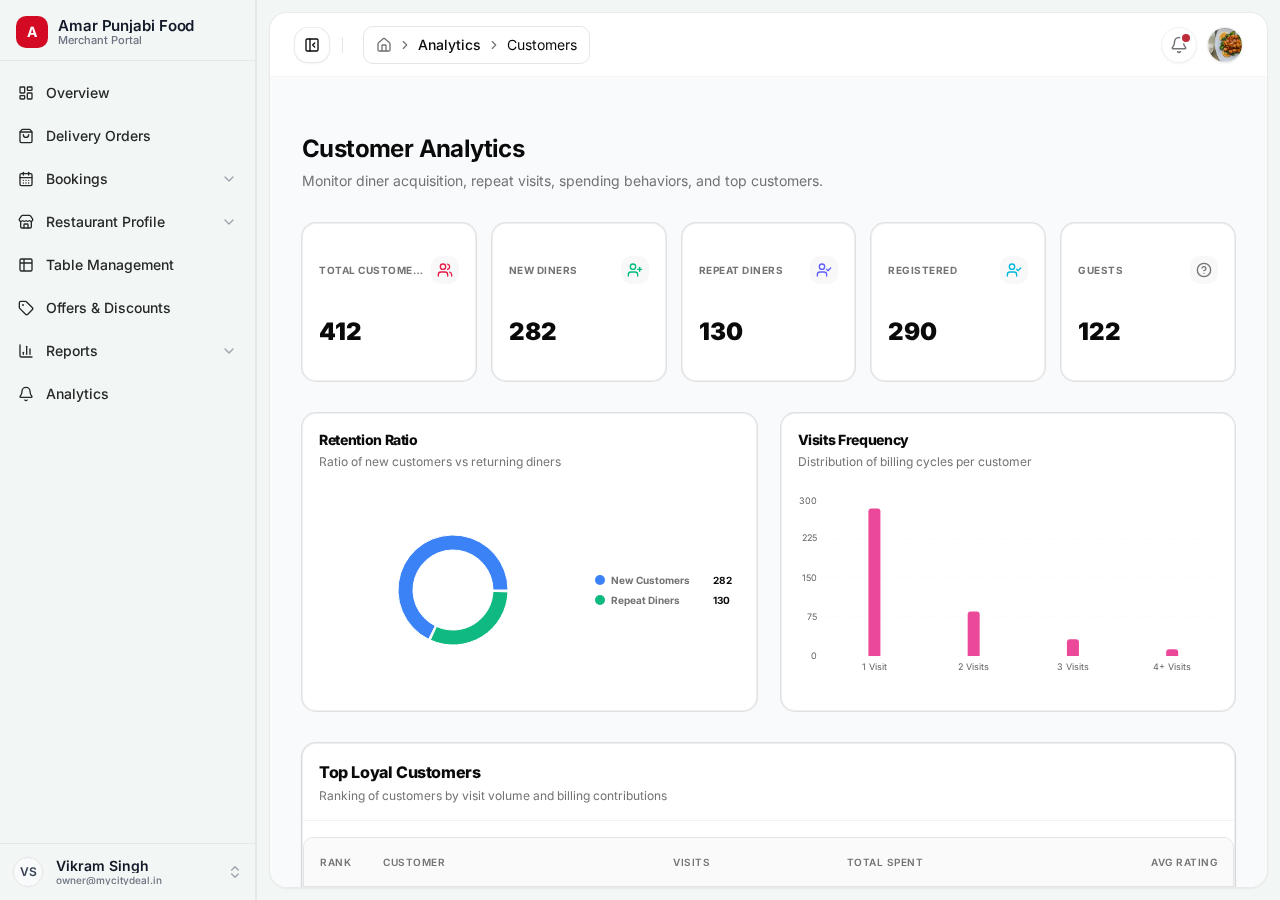This screenshot has height=900, width=1280.
Task: Click Repeat Diners user-check icon
Action: pos(824,270)
